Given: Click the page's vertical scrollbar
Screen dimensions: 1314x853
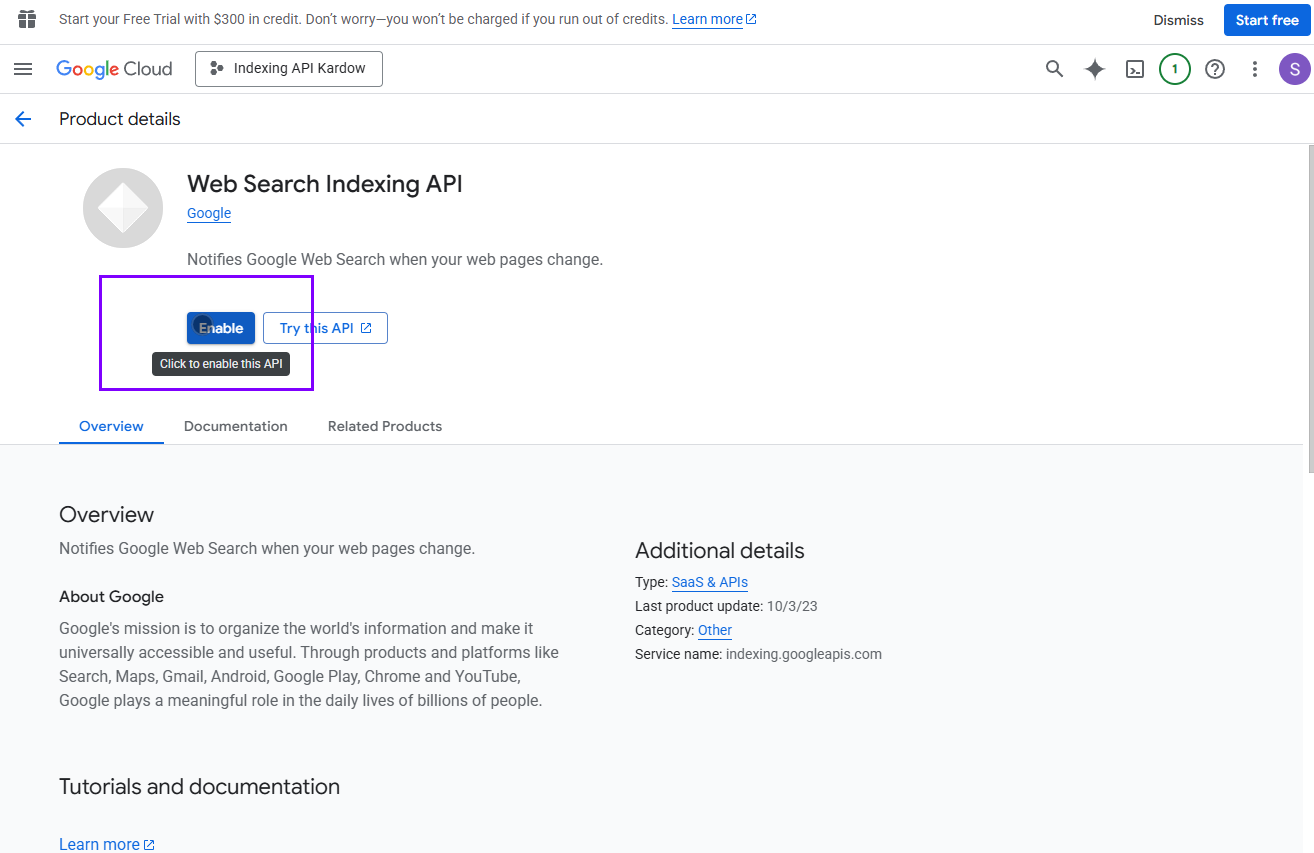Looking at the screenshot, I should tap(1310, 310).
